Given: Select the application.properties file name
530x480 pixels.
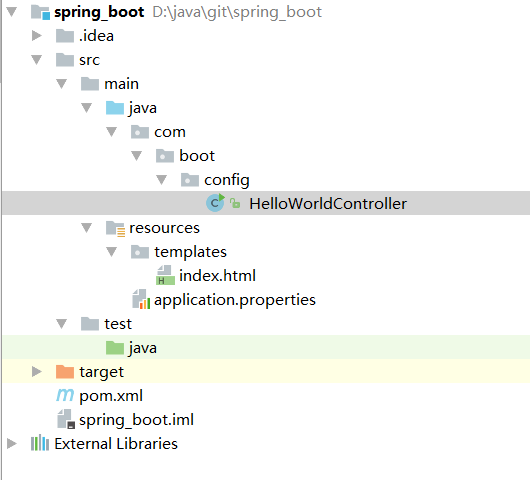Looking at the screenshot, I should coord(235,300).
